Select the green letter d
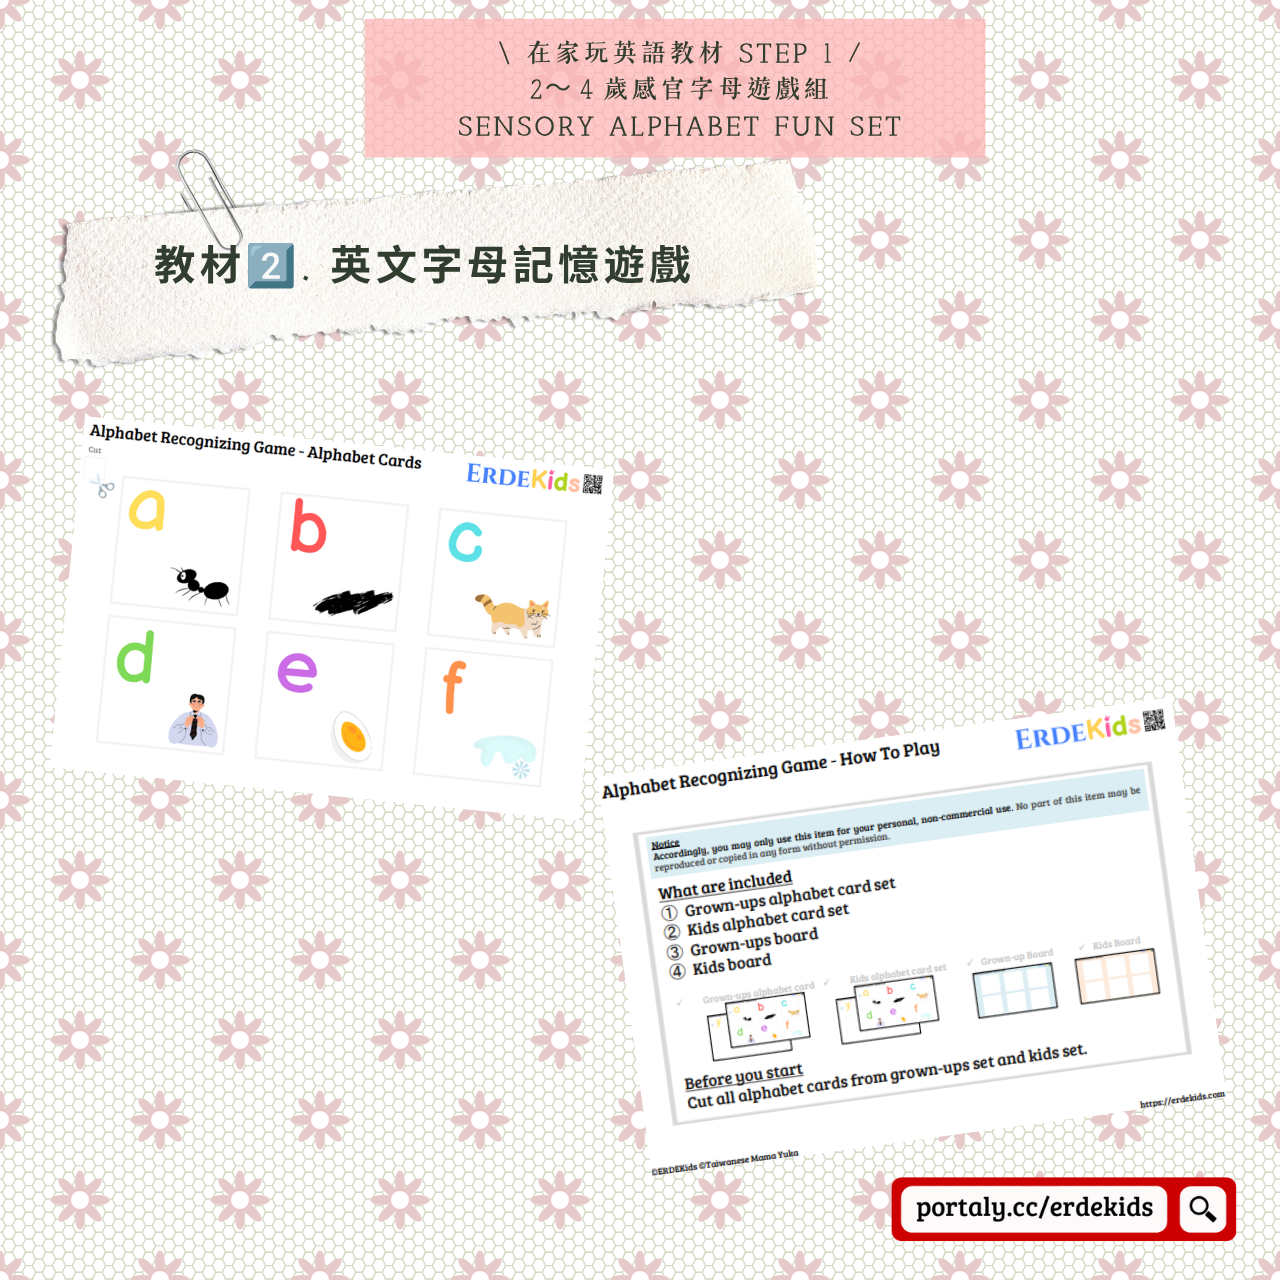The height and width of the screenshot is (1280, 1280). 135,656
